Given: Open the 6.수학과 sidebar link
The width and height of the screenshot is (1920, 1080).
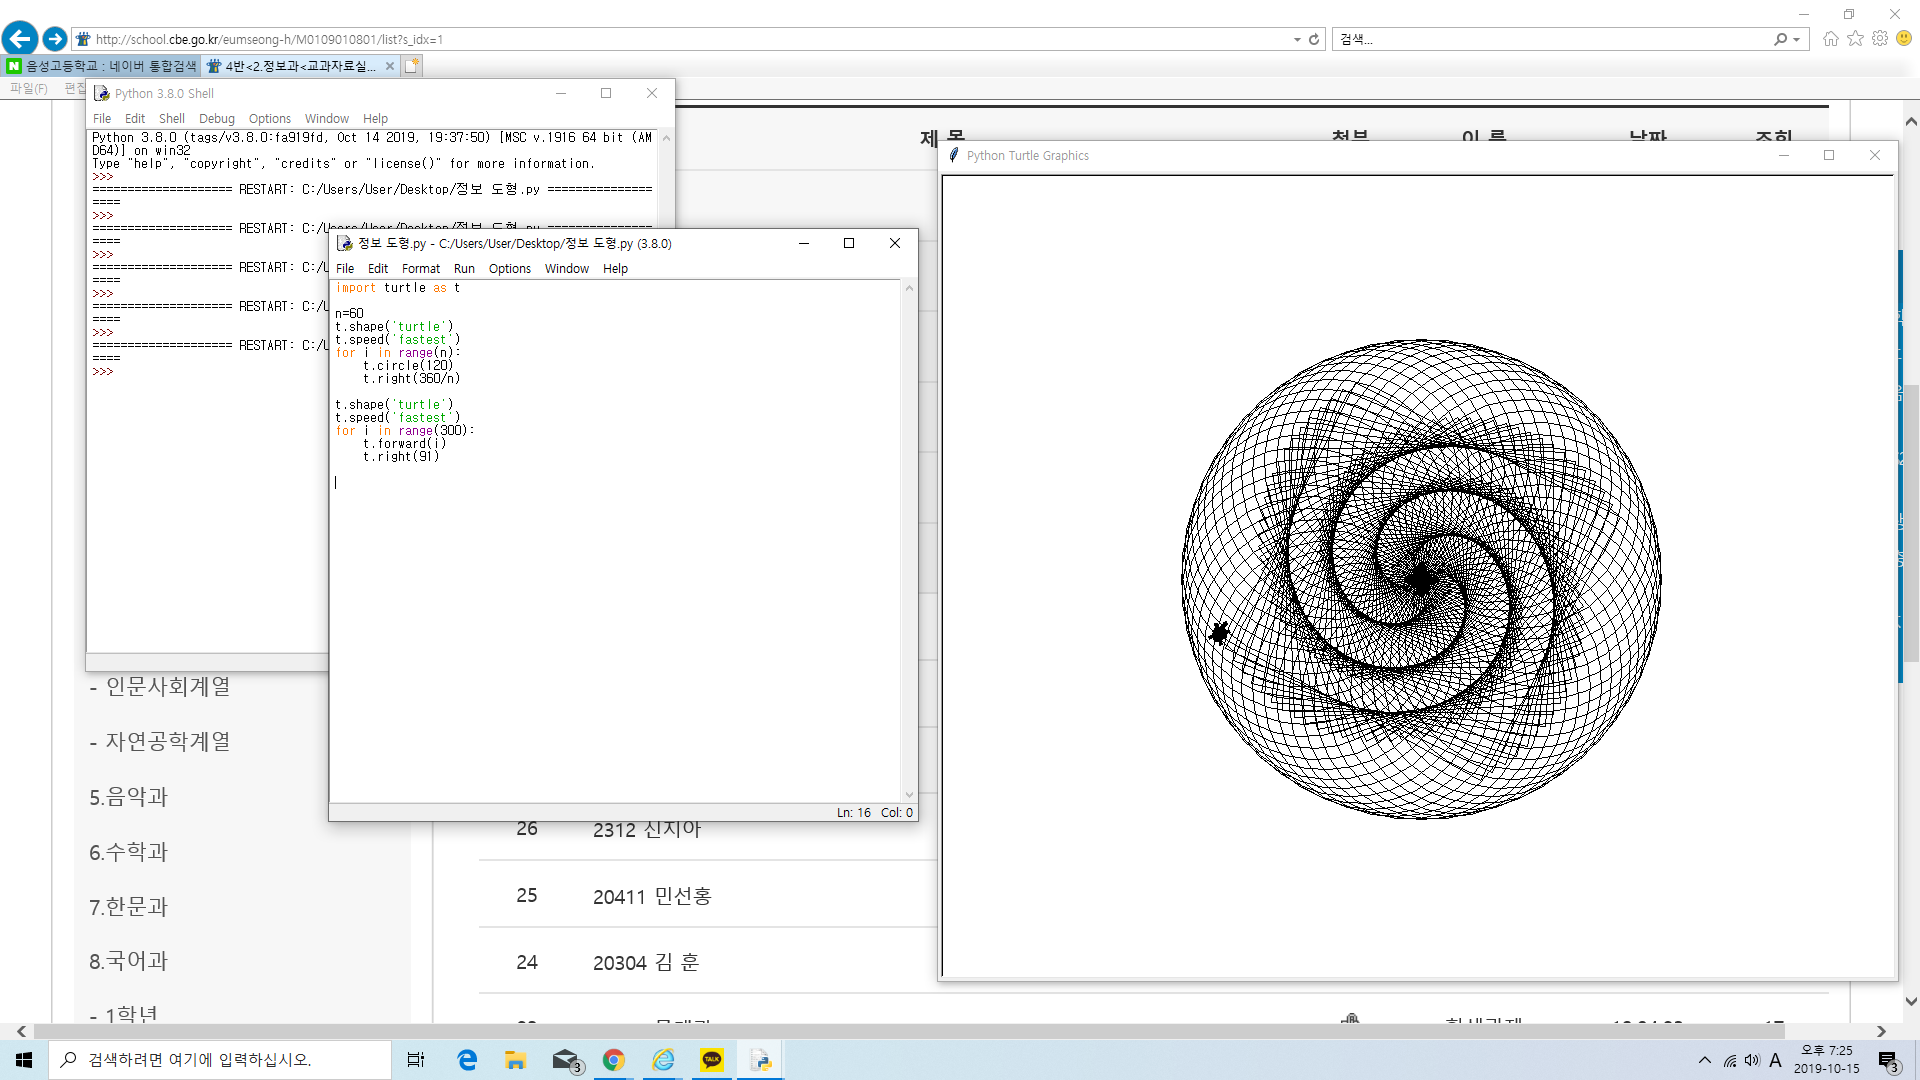Looking at the screenshot, I should [129, 852].
